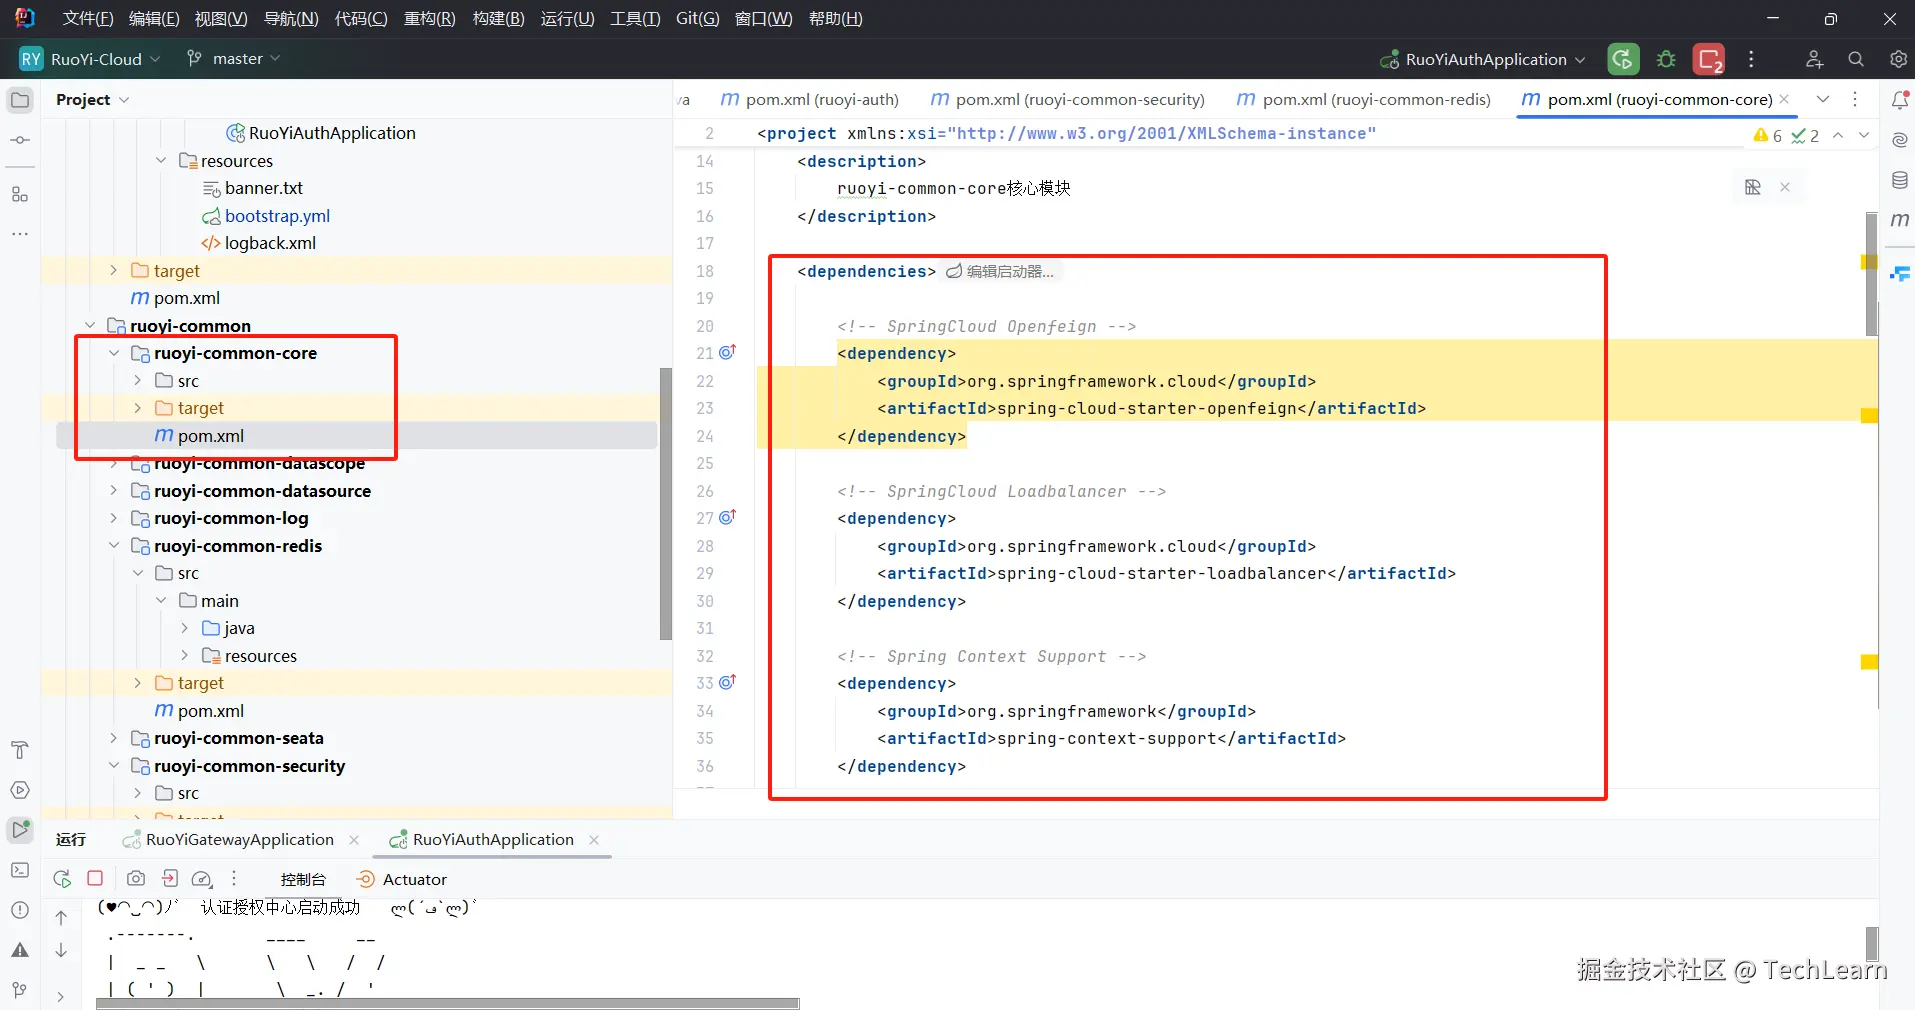Open the Project view mode dropdown

tap(93, 100)
